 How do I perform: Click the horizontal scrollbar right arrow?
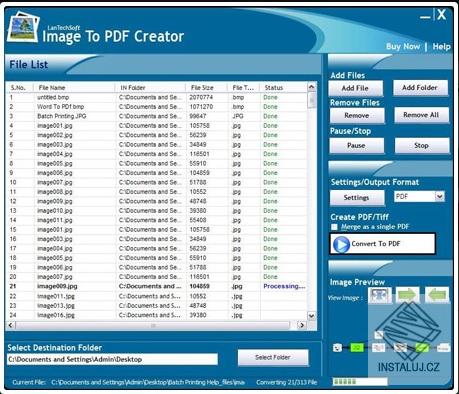pyautogui.click(x=302, y=325)
